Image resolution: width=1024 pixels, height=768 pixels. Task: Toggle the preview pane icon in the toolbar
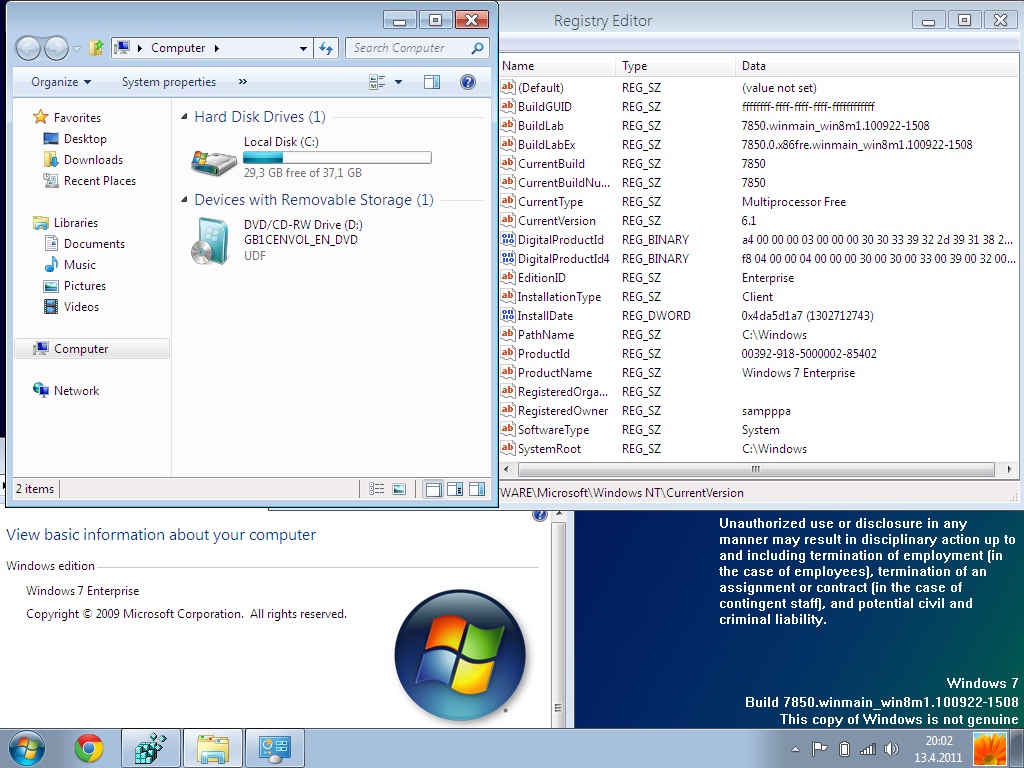pos(432,82)
